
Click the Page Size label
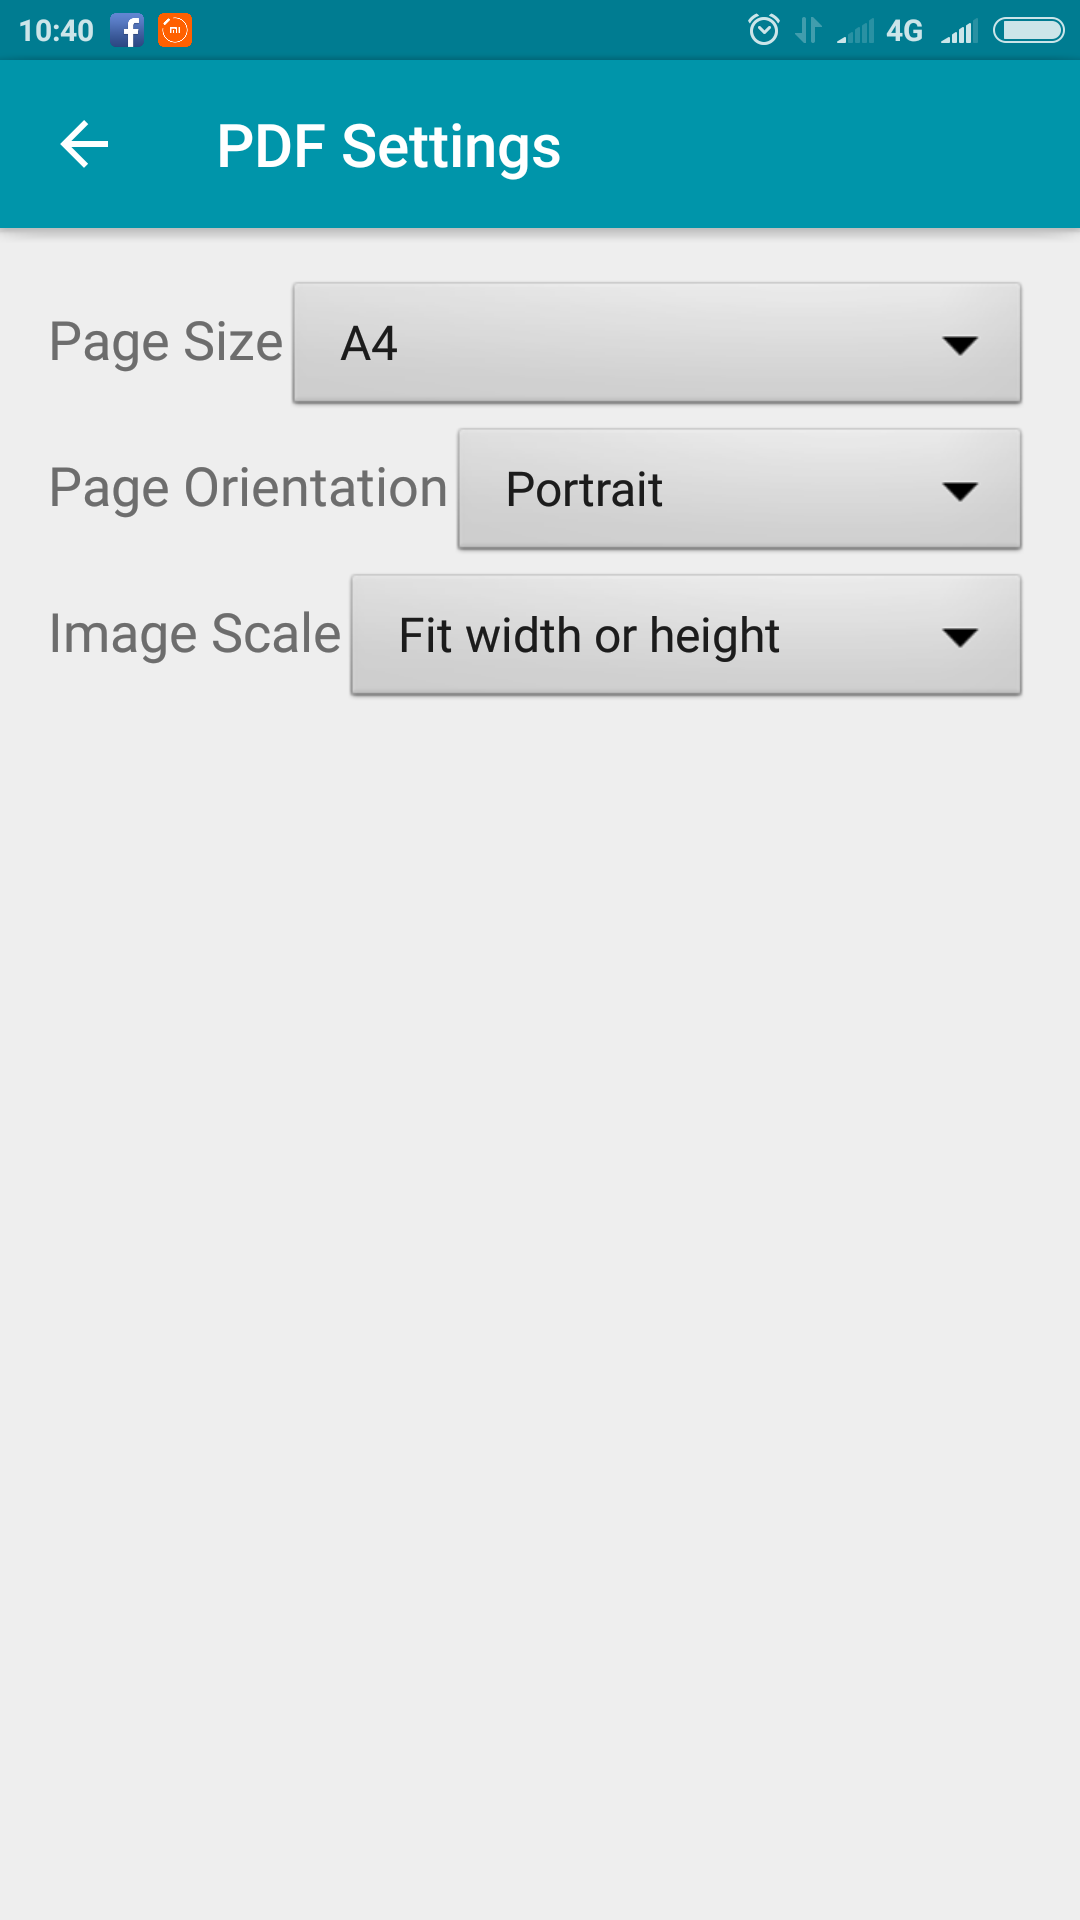pyautogui.click(x=166, y=343)
